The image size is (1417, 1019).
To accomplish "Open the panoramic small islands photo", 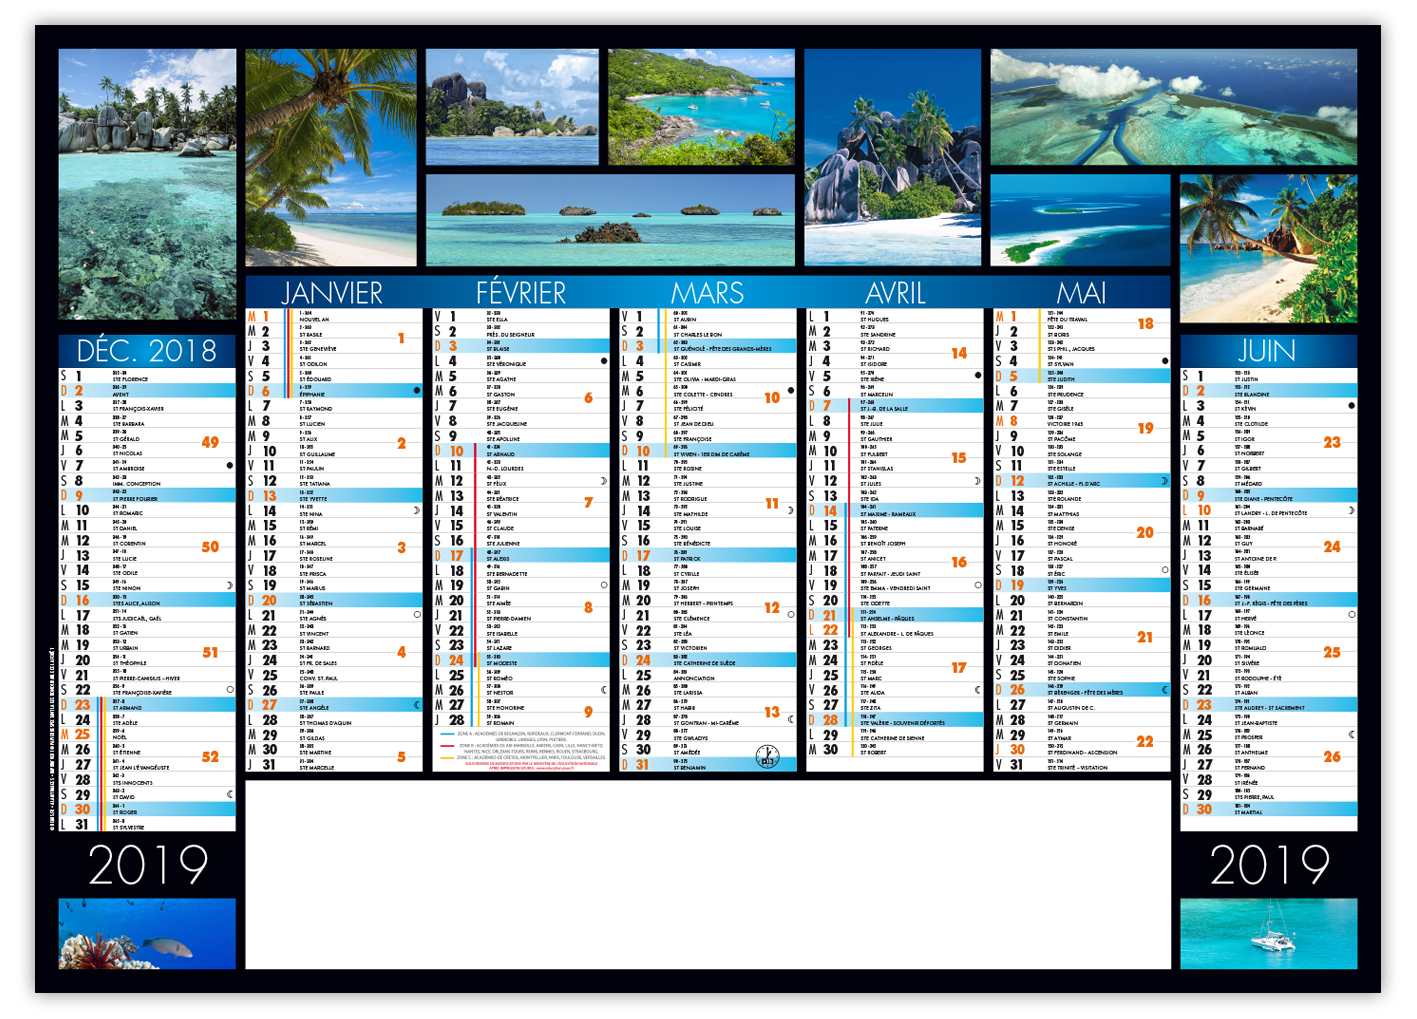I will (611, 220).
